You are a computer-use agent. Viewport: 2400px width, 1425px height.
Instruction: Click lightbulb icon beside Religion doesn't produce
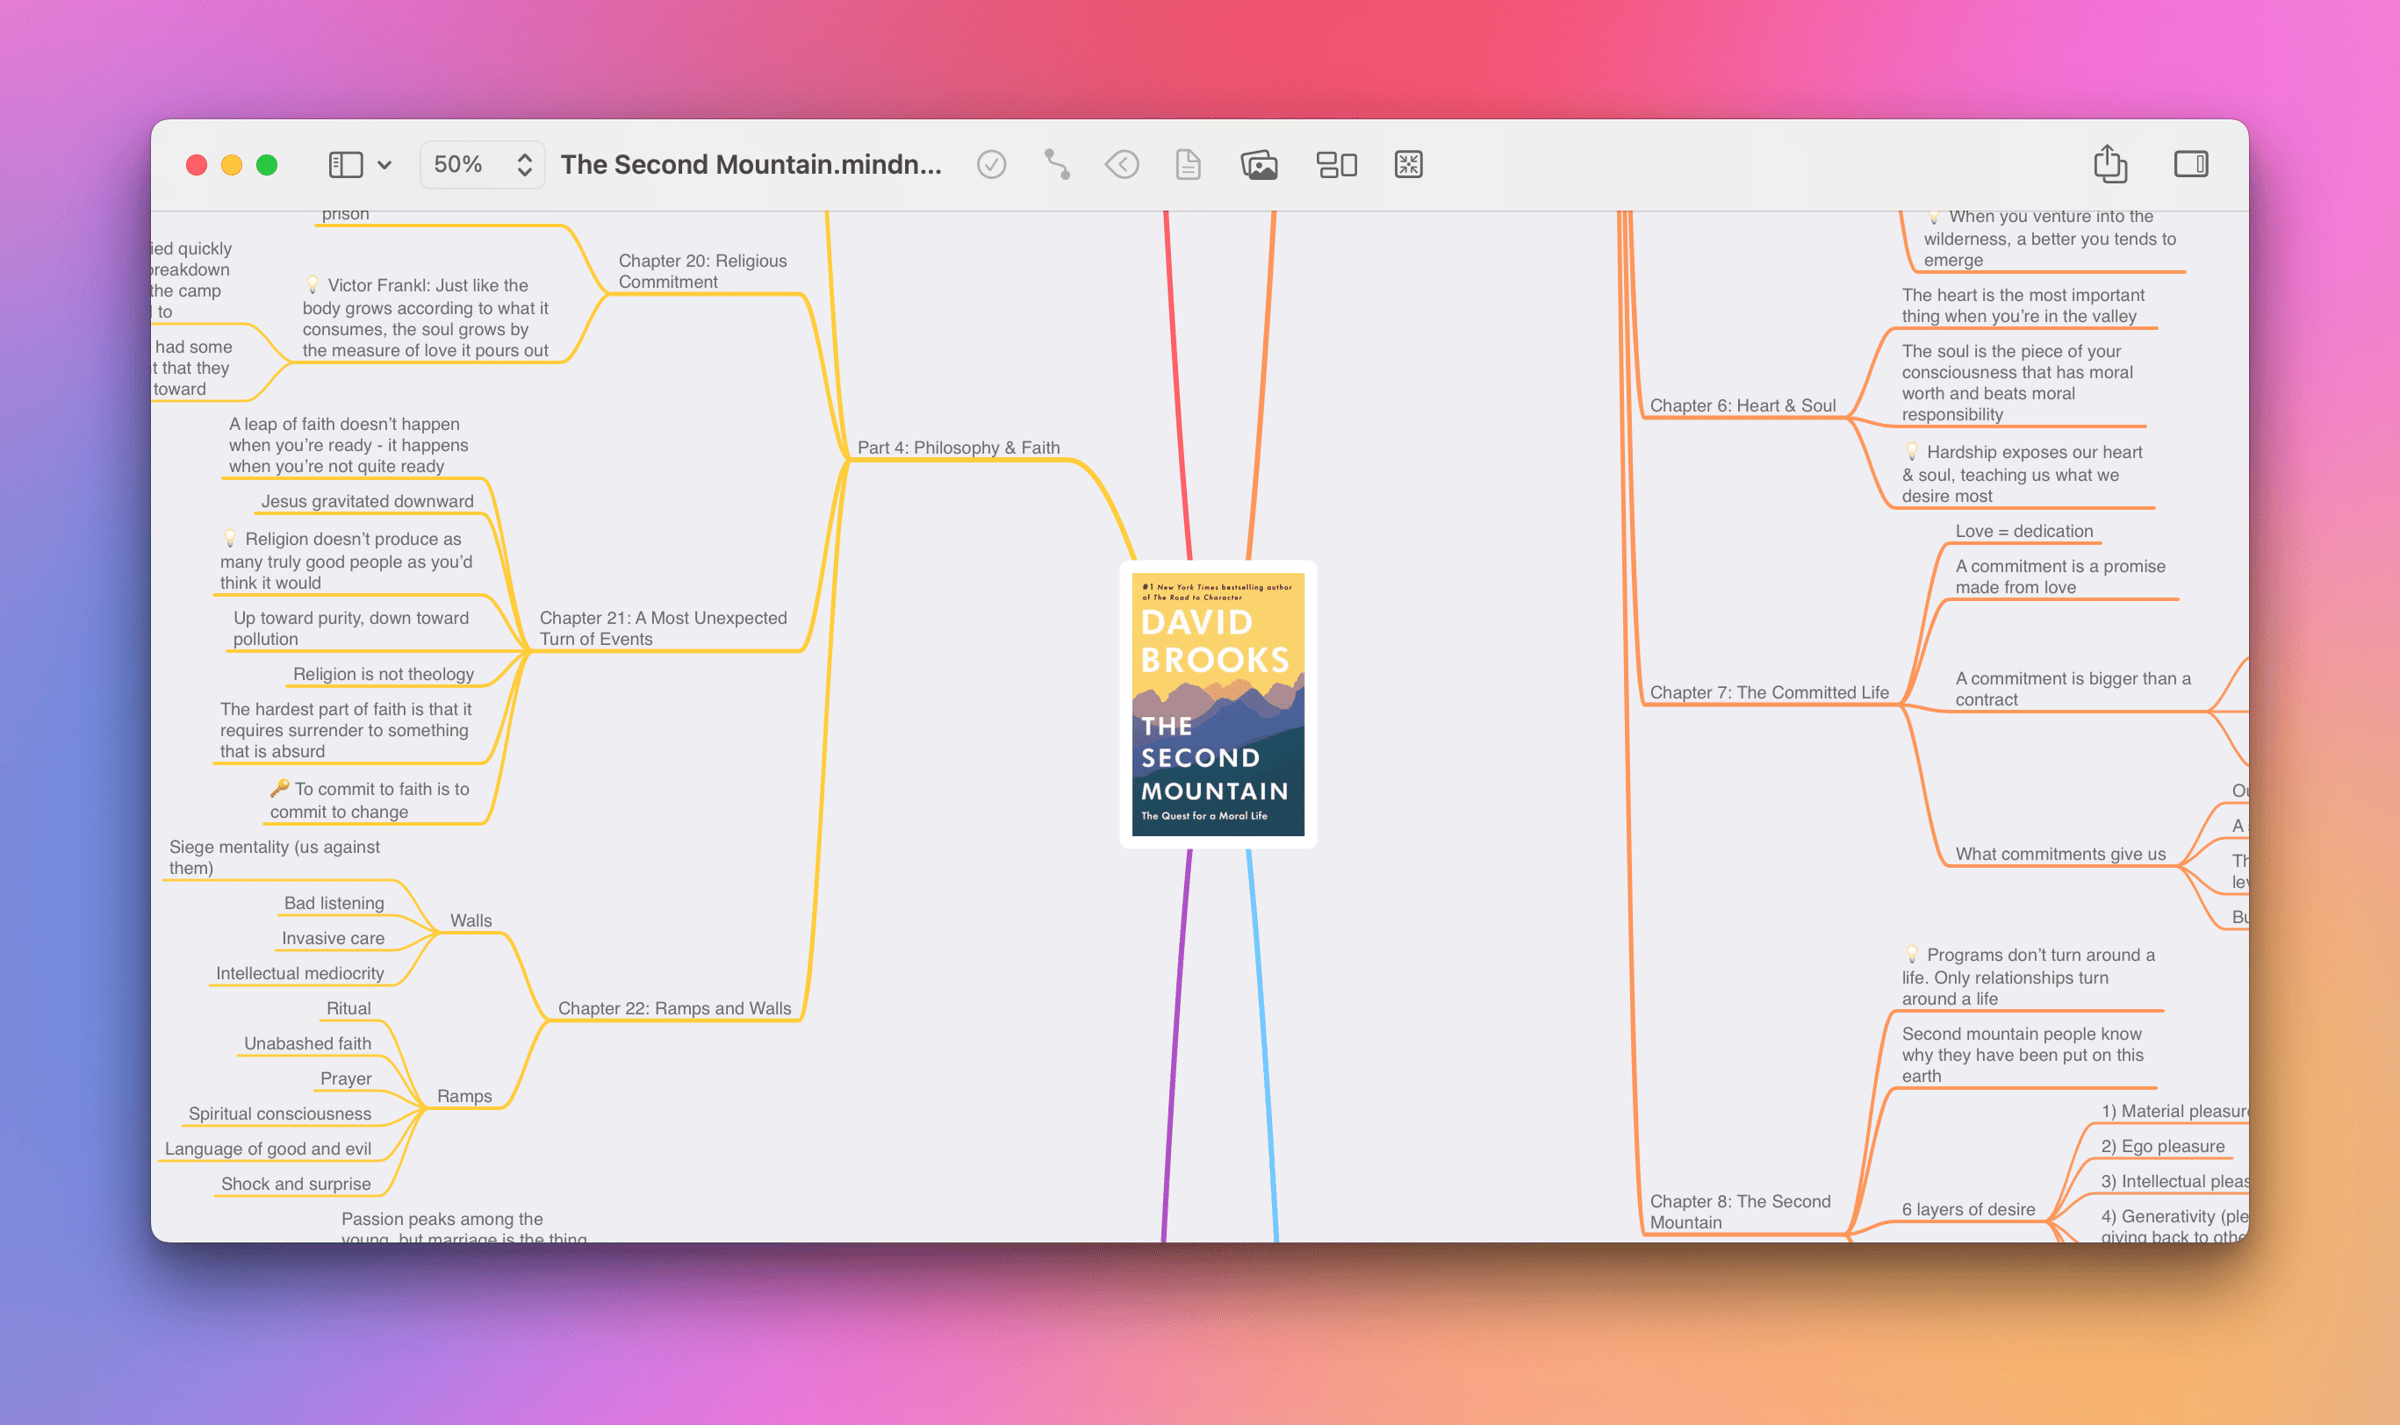230,539
